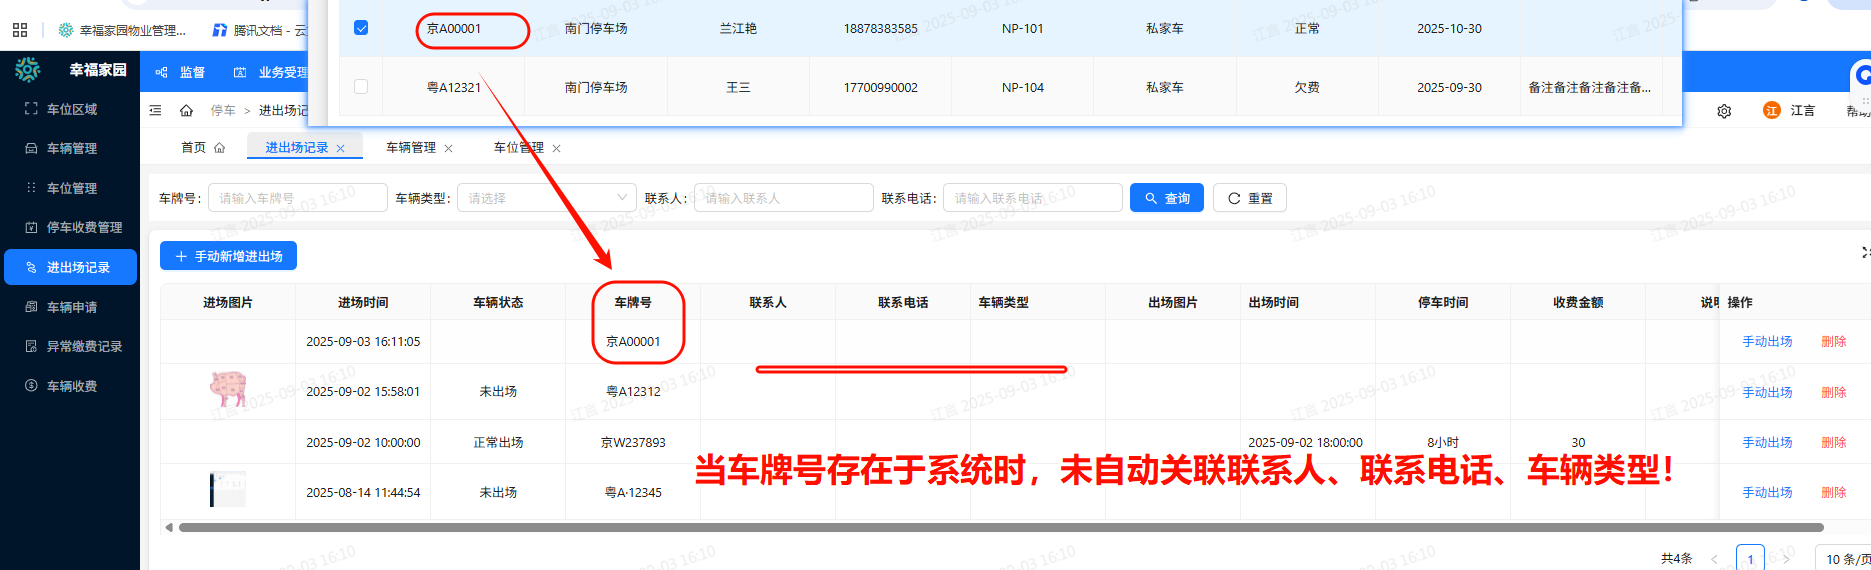The image size is (1871, 570).
Task: Click the horizontal scrollbar under the table
Action: point(1000,527)
